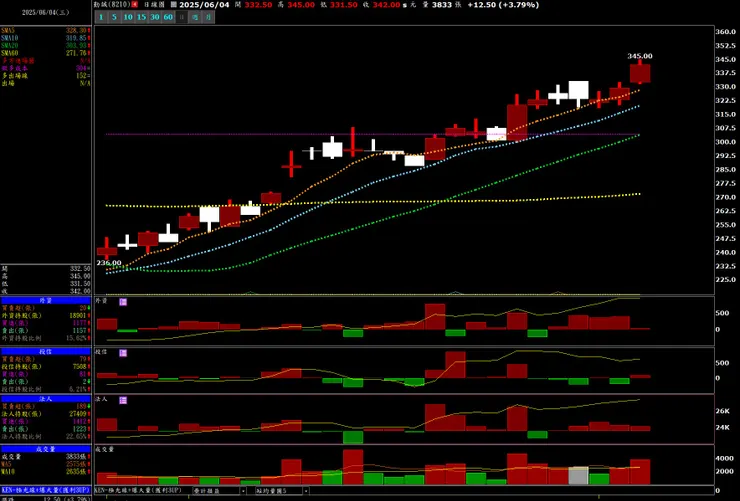The width and height of the screenshot is (740, 501).
Task: Click the red icon beside 勤誠(8210)
Action: (x=135, y=5)
